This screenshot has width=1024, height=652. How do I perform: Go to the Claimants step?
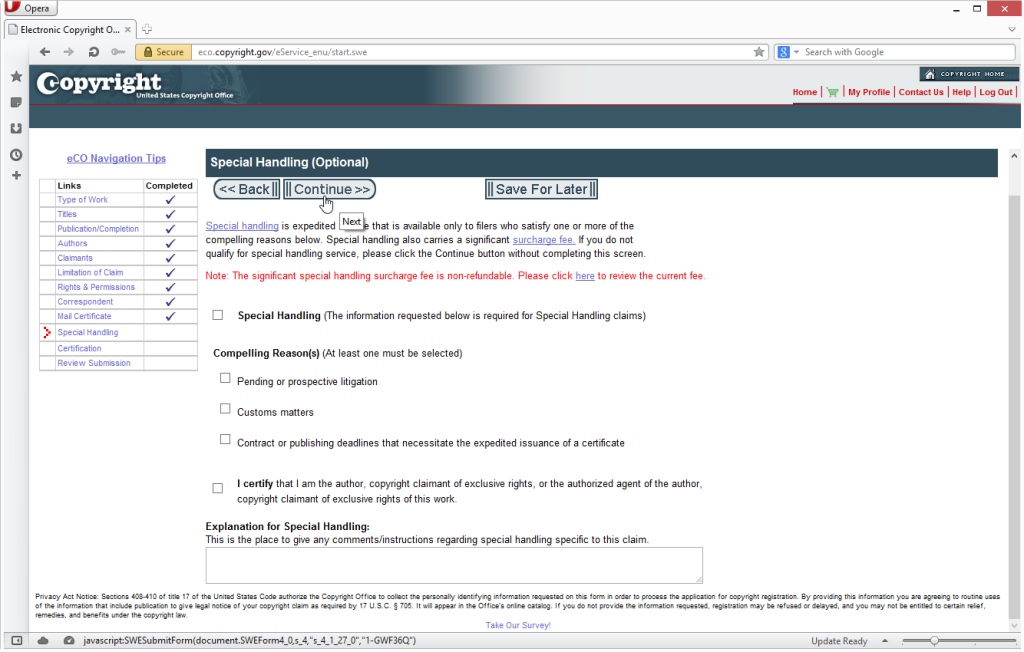click(x=75, y=258)
